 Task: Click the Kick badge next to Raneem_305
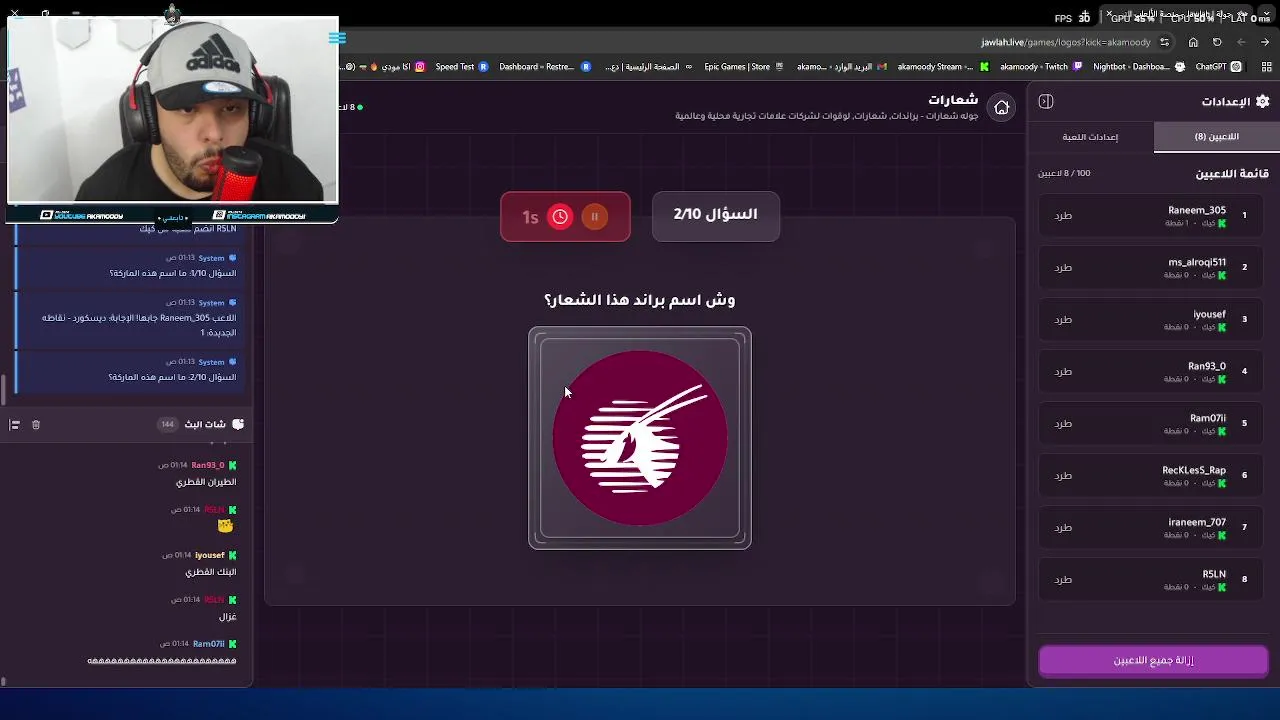(x=1222, y=223)
